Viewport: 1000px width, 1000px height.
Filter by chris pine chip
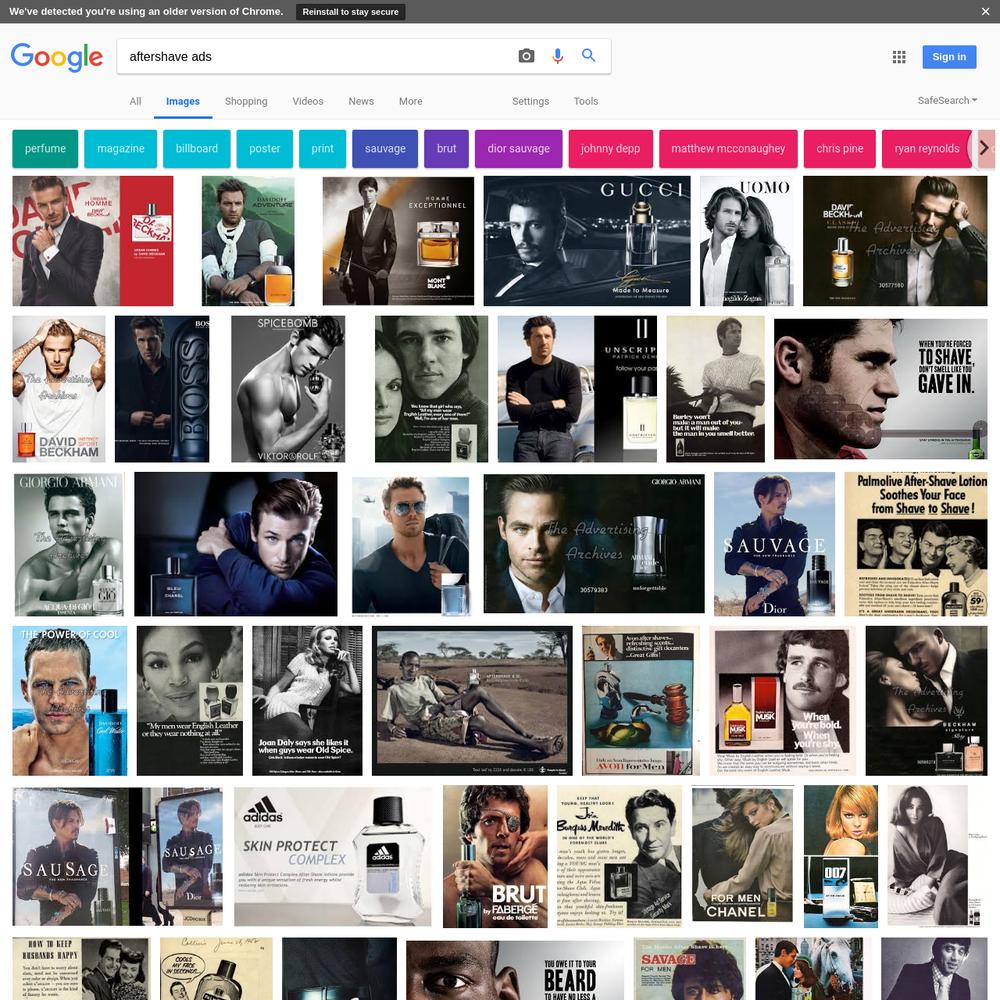(840, 149)
